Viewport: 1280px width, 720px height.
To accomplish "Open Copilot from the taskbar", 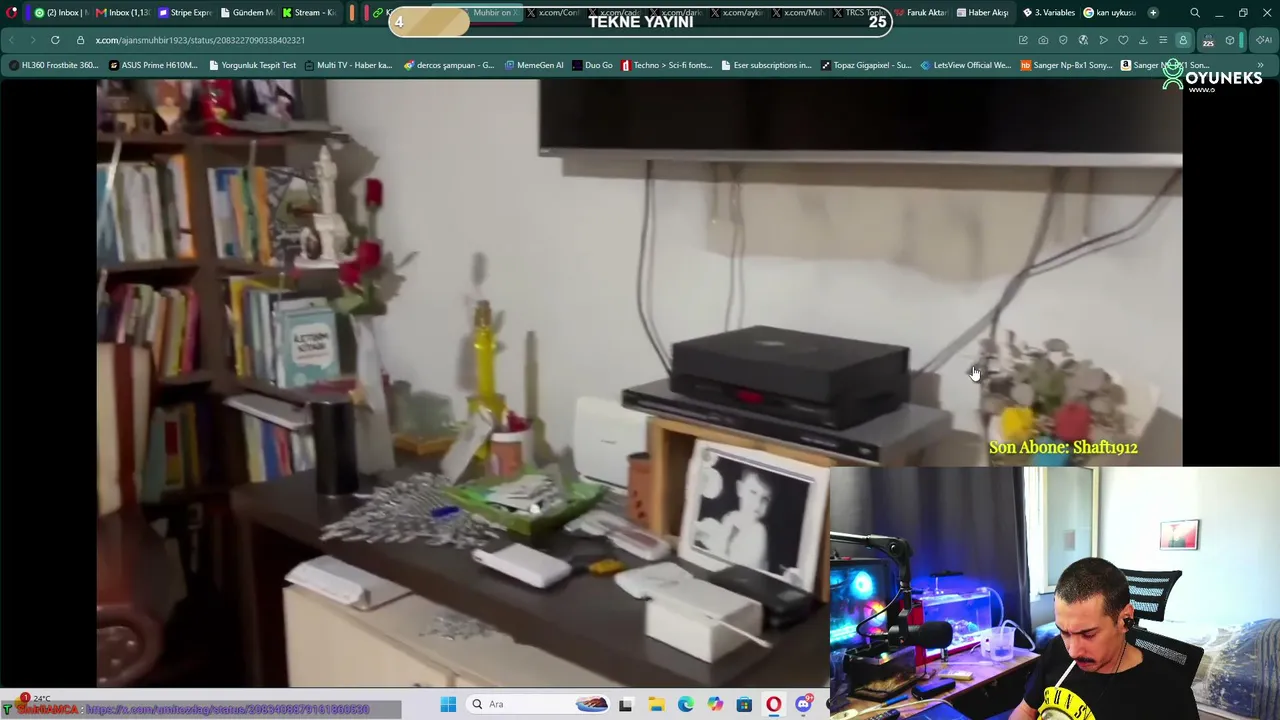I will (x=715, y=704).
